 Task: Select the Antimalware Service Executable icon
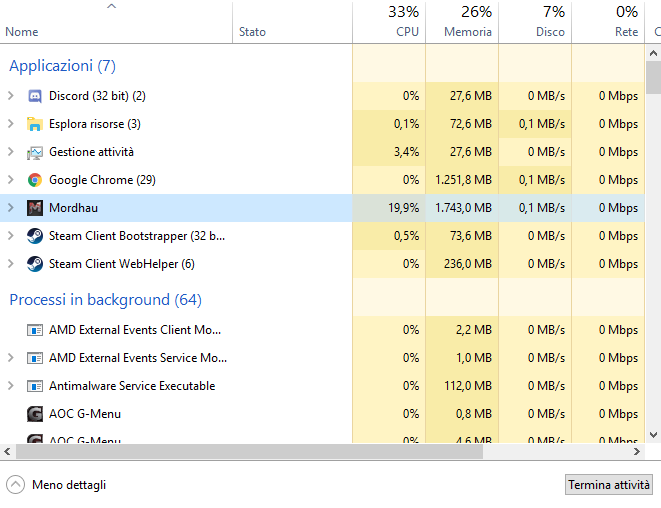tap(34, 386)
